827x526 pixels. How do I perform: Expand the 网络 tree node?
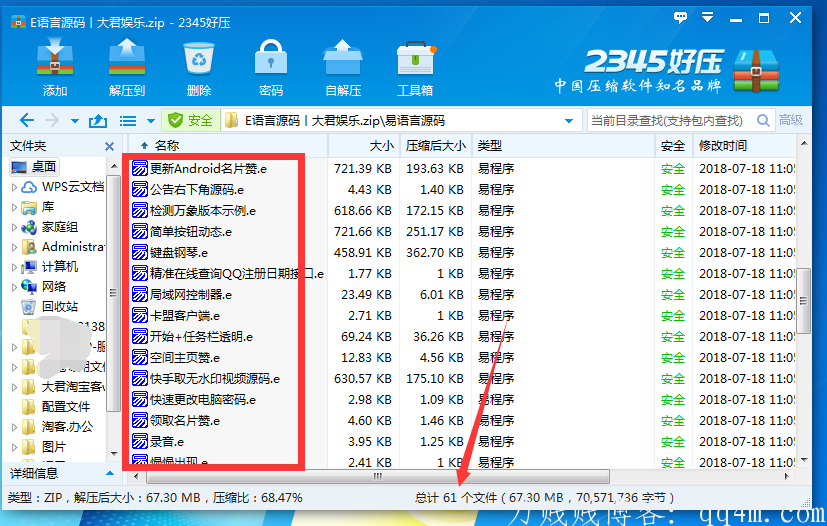click(14, 287)
